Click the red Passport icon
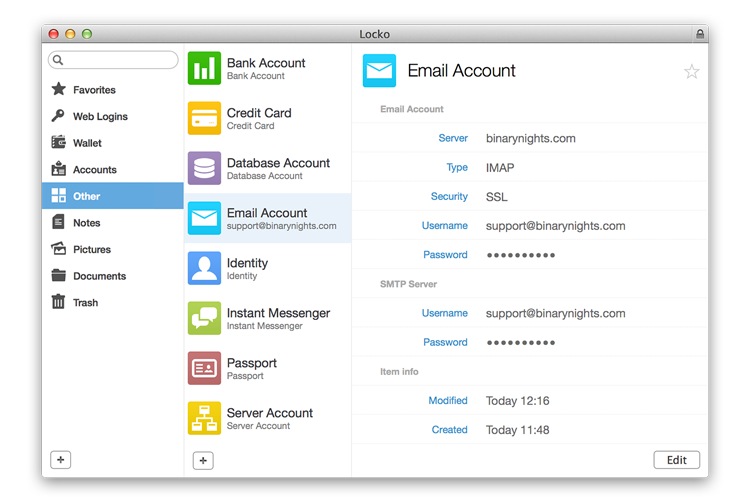The image size is (750, 500). point(204,368)
